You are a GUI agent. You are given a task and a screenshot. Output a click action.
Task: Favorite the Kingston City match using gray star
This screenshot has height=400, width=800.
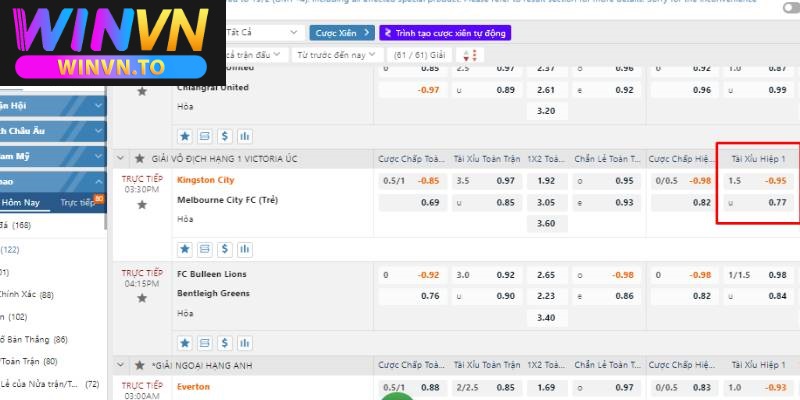(x=142, y=204)
